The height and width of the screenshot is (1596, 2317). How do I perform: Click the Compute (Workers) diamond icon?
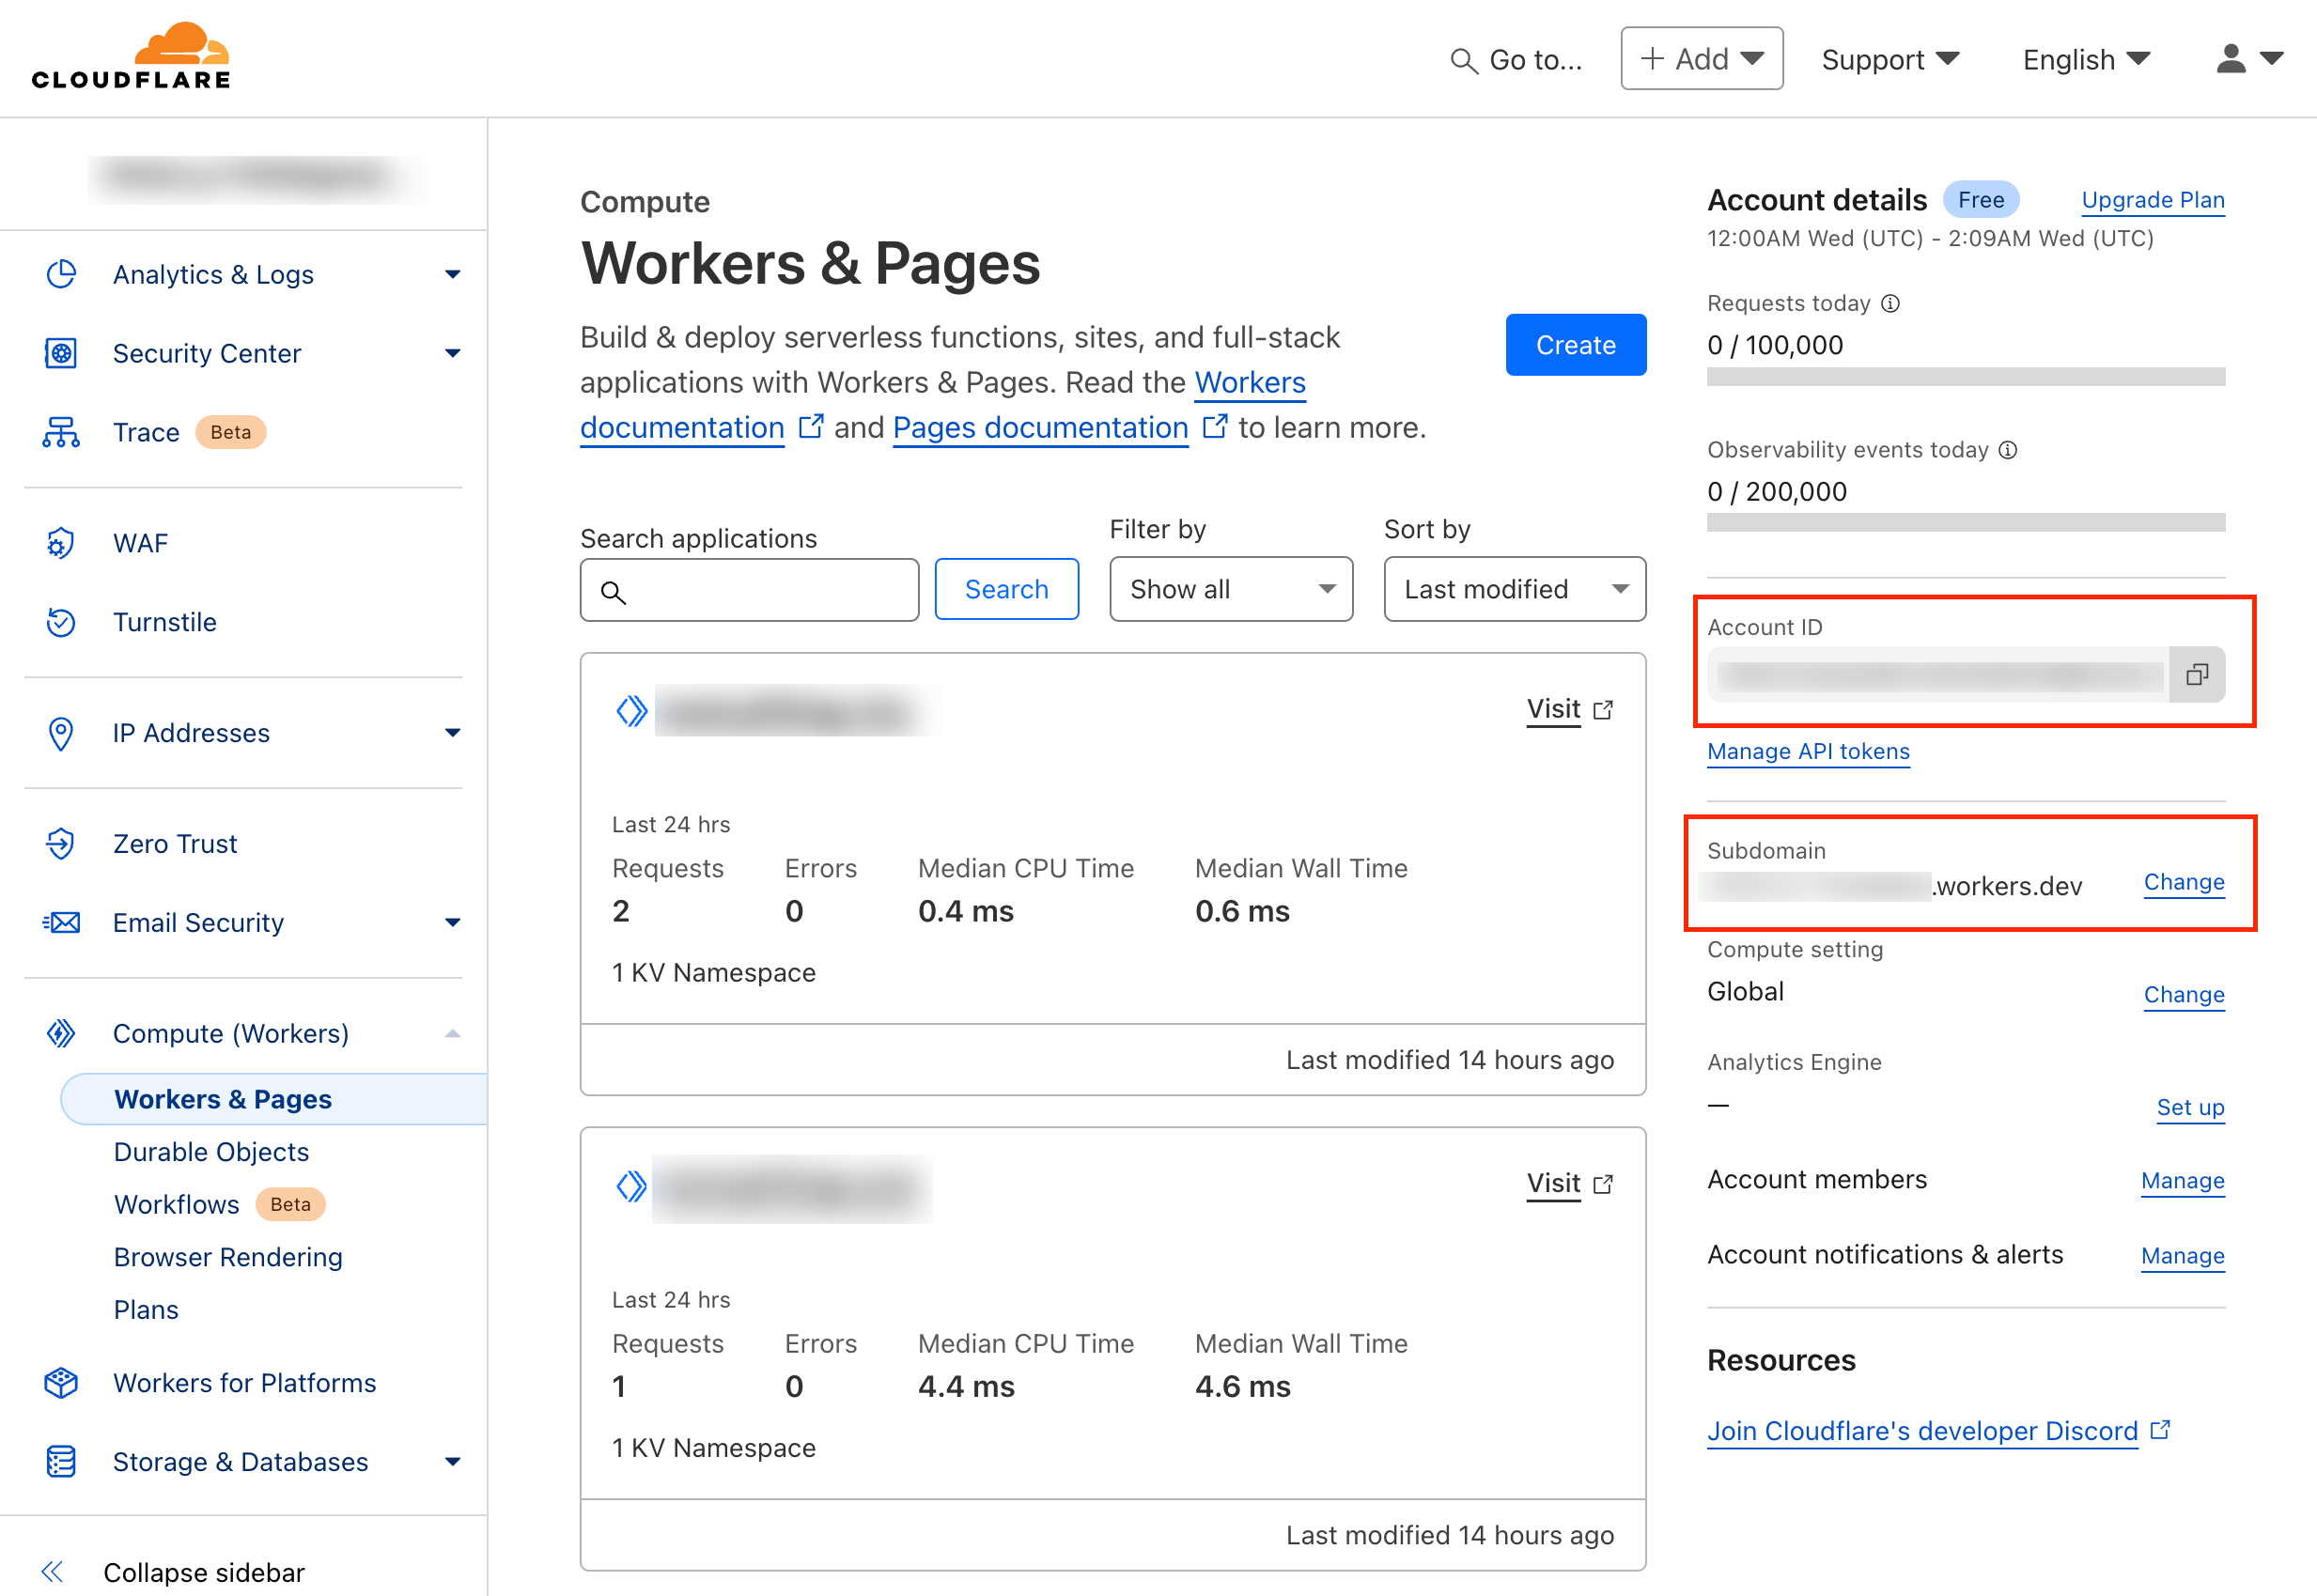click(x=61, y=1033)
